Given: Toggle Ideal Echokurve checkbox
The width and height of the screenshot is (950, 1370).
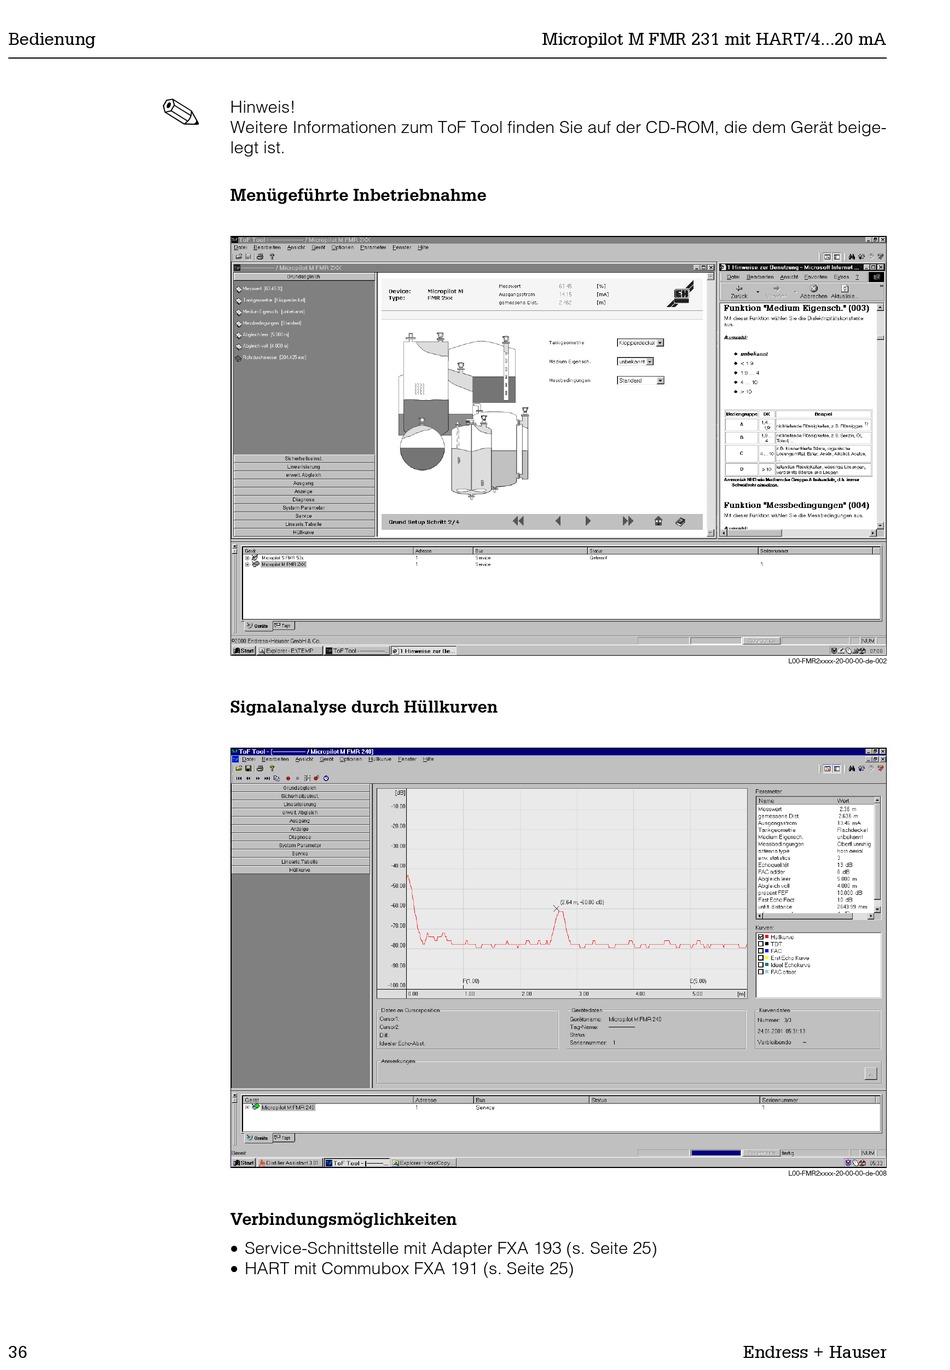Looking at the screenshot, I should coord(761,965).
